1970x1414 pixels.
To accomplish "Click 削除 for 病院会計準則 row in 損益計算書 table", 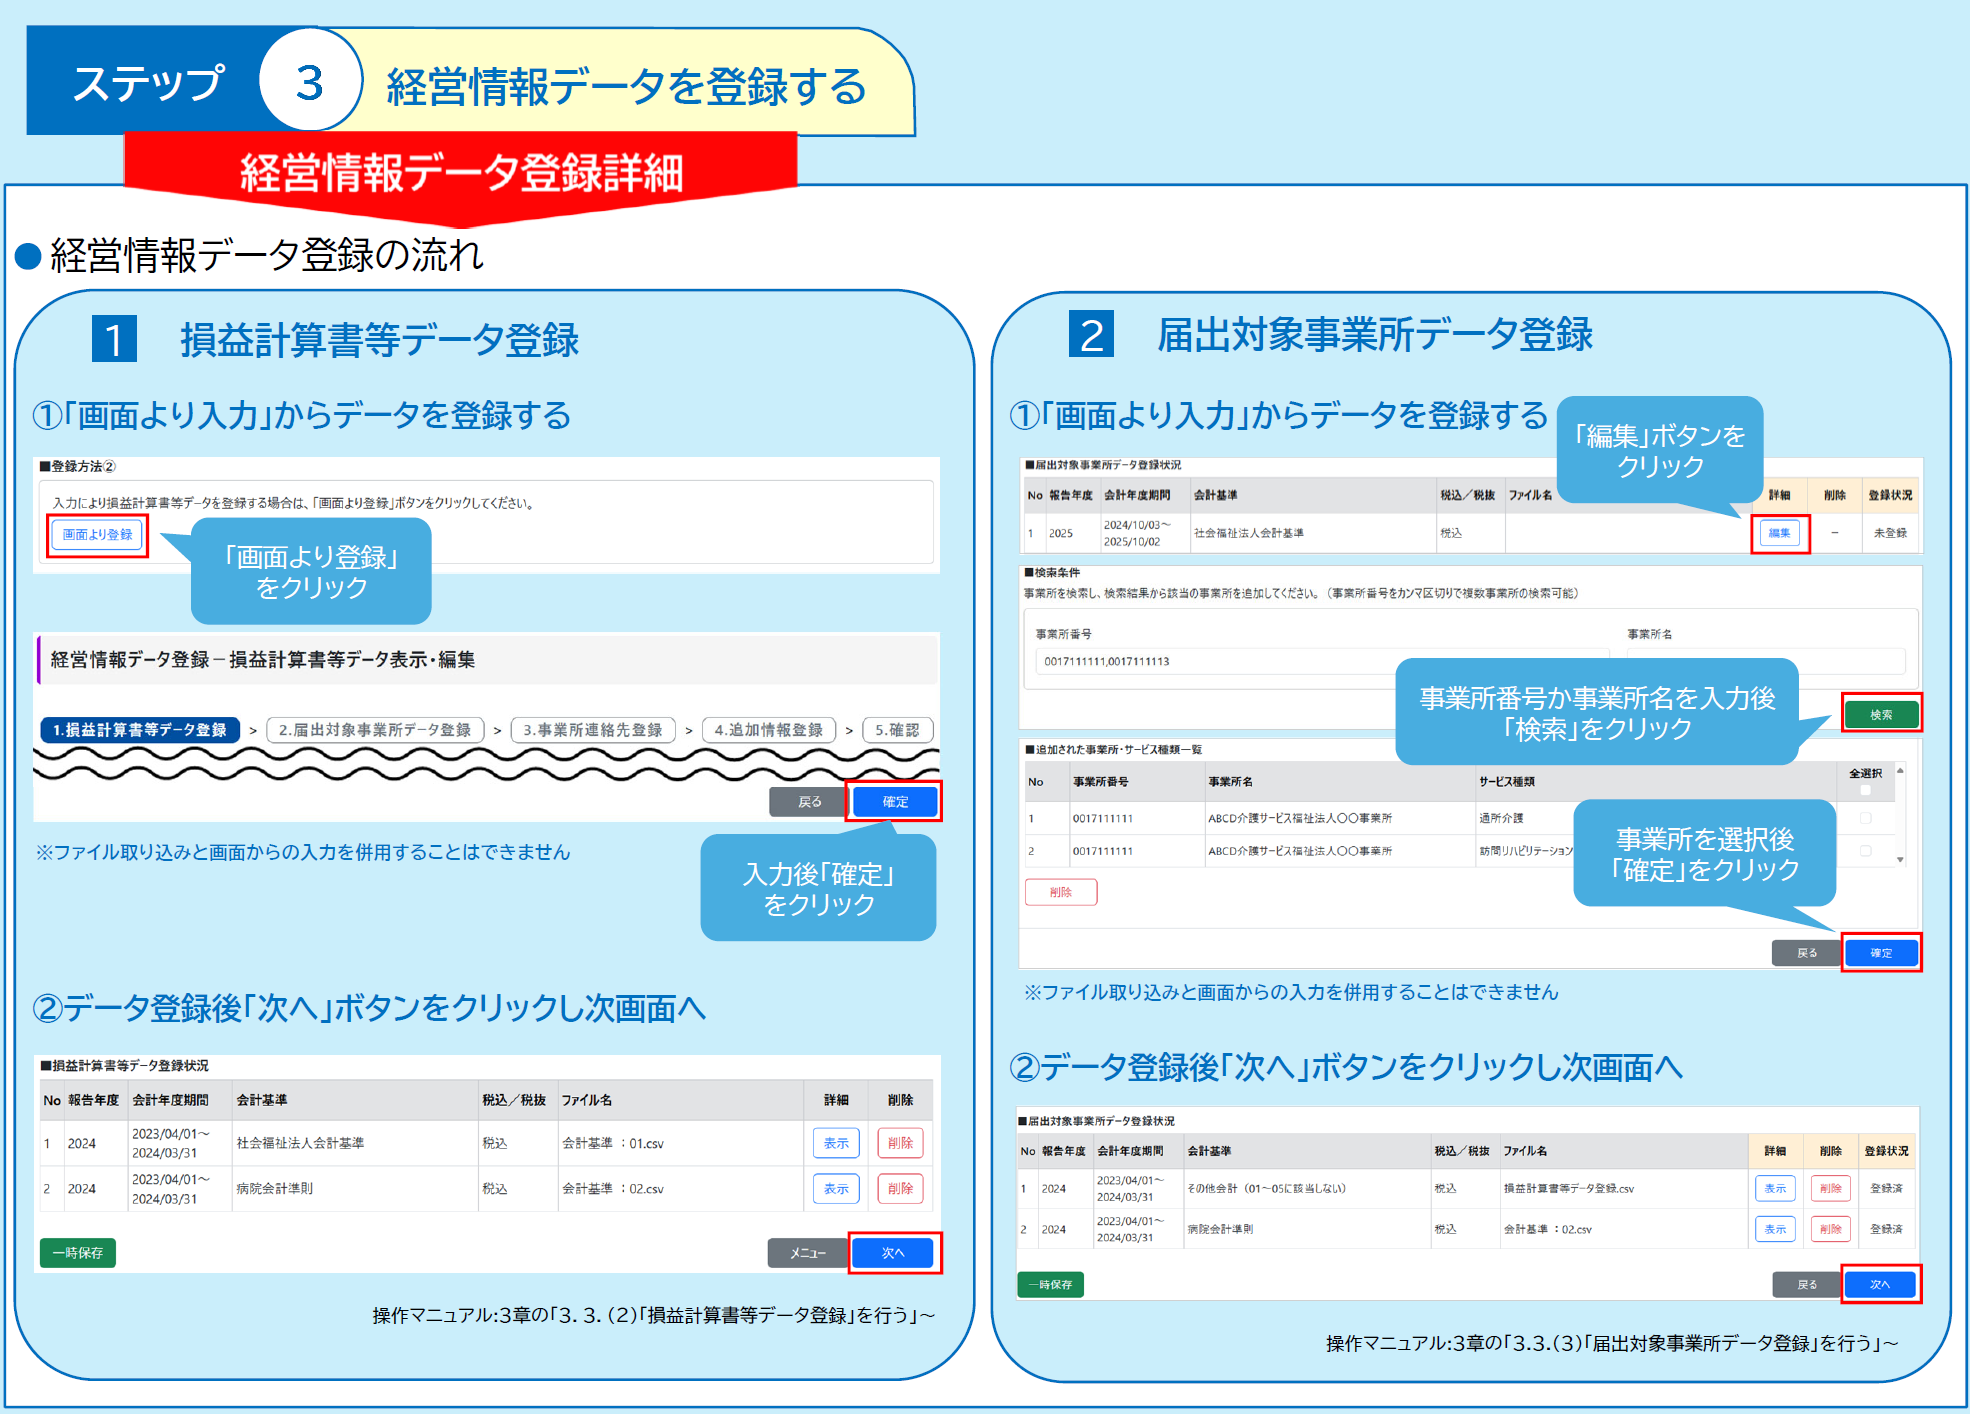I will [900, 1189].
